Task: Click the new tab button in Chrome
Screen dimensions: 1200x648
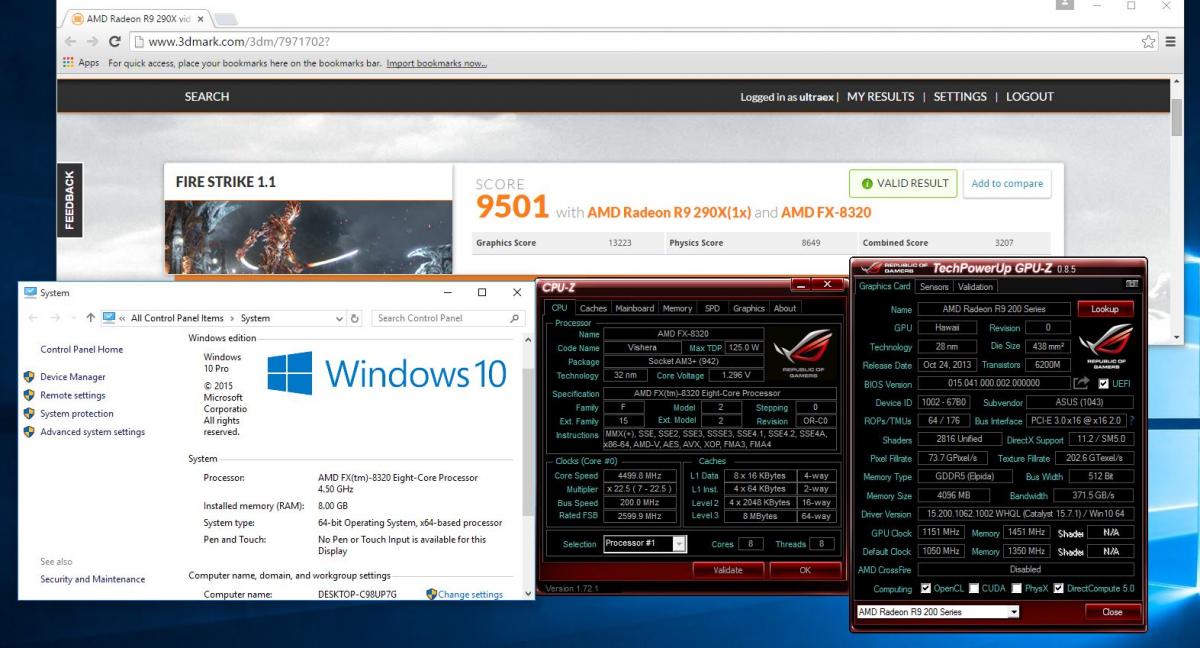Action: 226,19
